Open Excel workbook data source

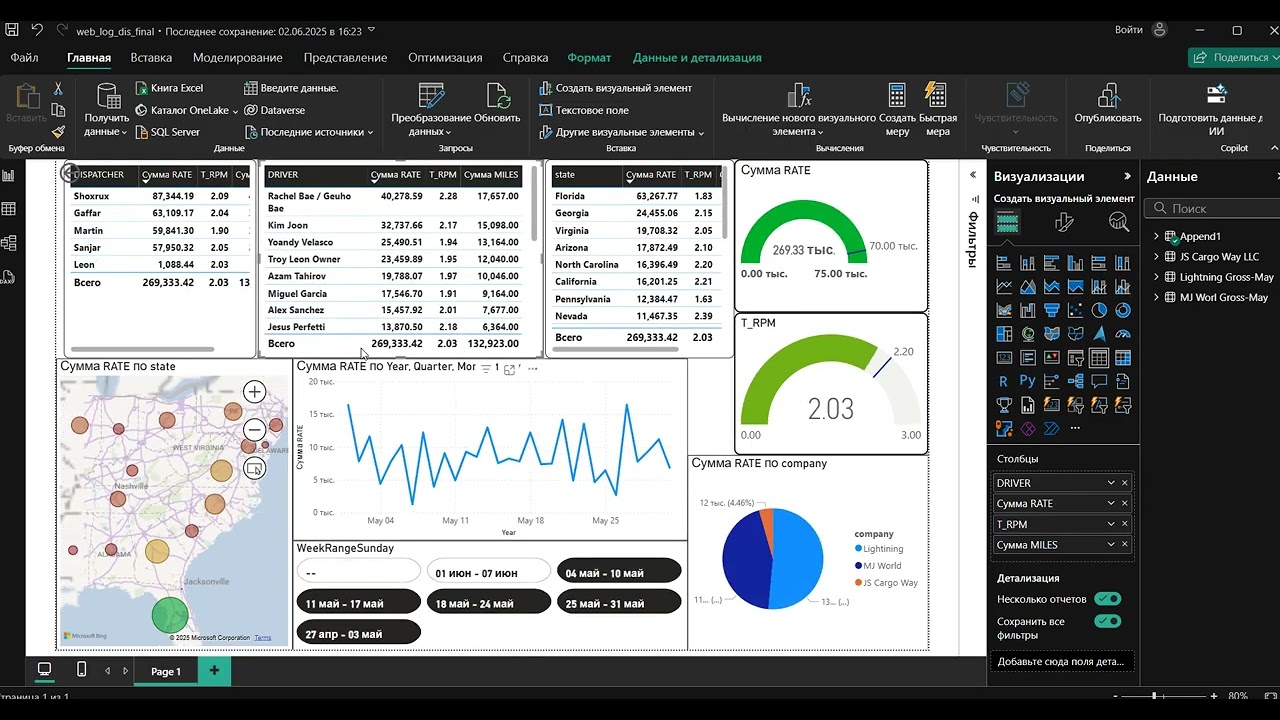pyautogui.click(x=169, y=88)
